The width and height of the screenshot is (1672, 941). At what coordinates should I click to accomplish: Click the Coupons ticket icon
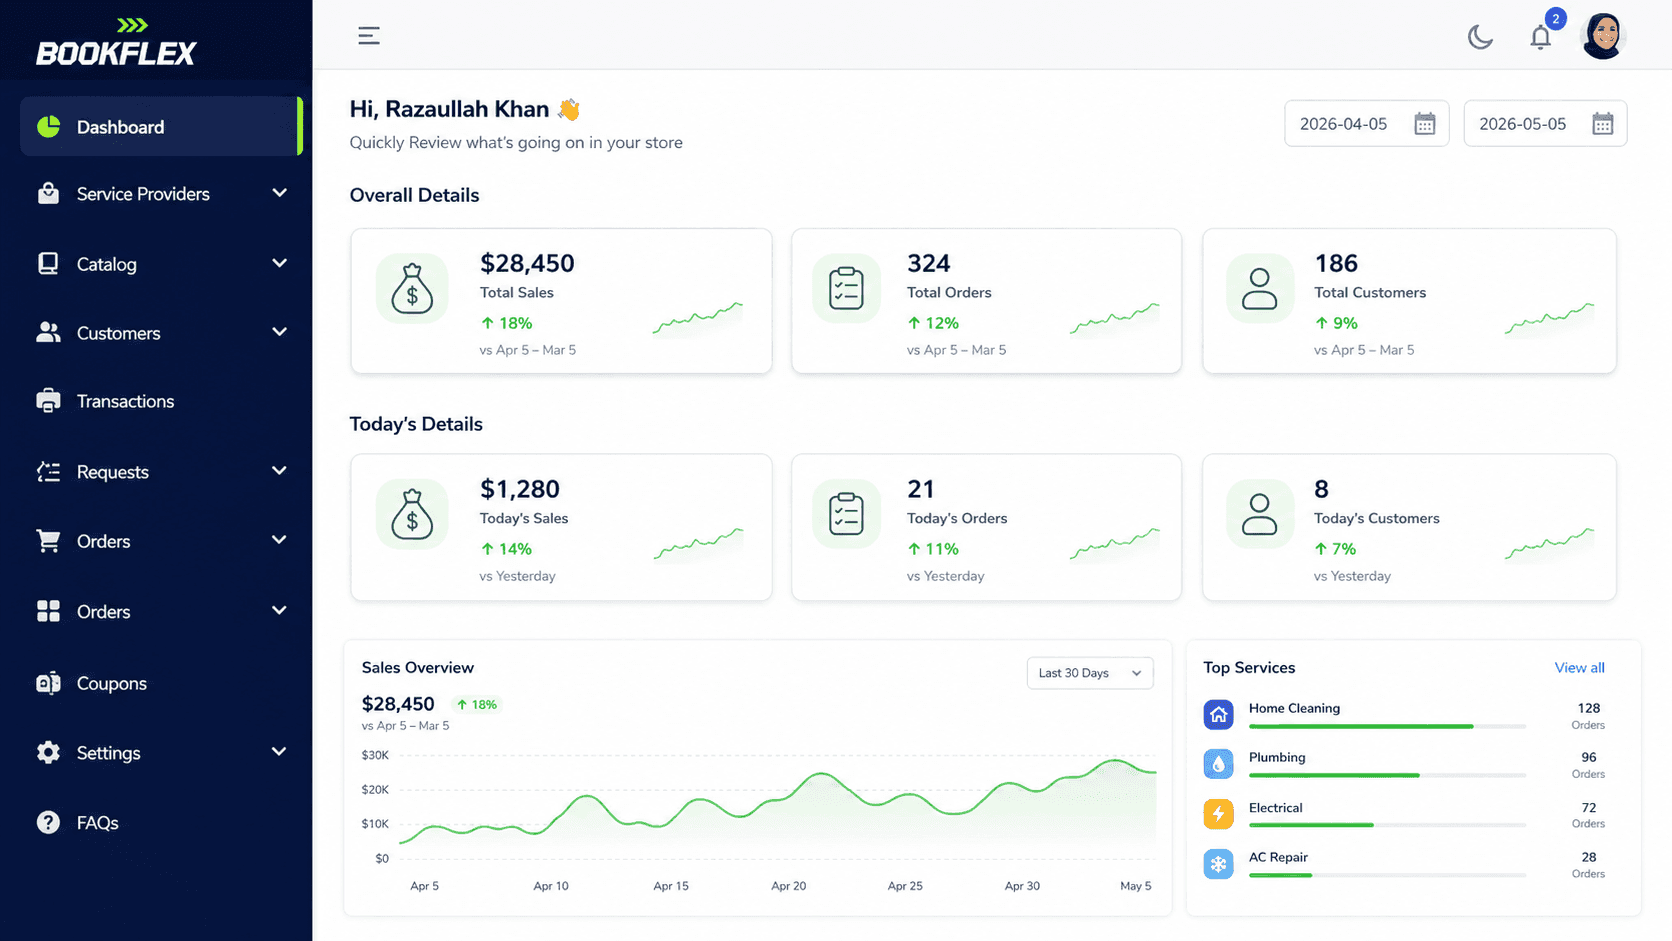[x=48, y=683]
